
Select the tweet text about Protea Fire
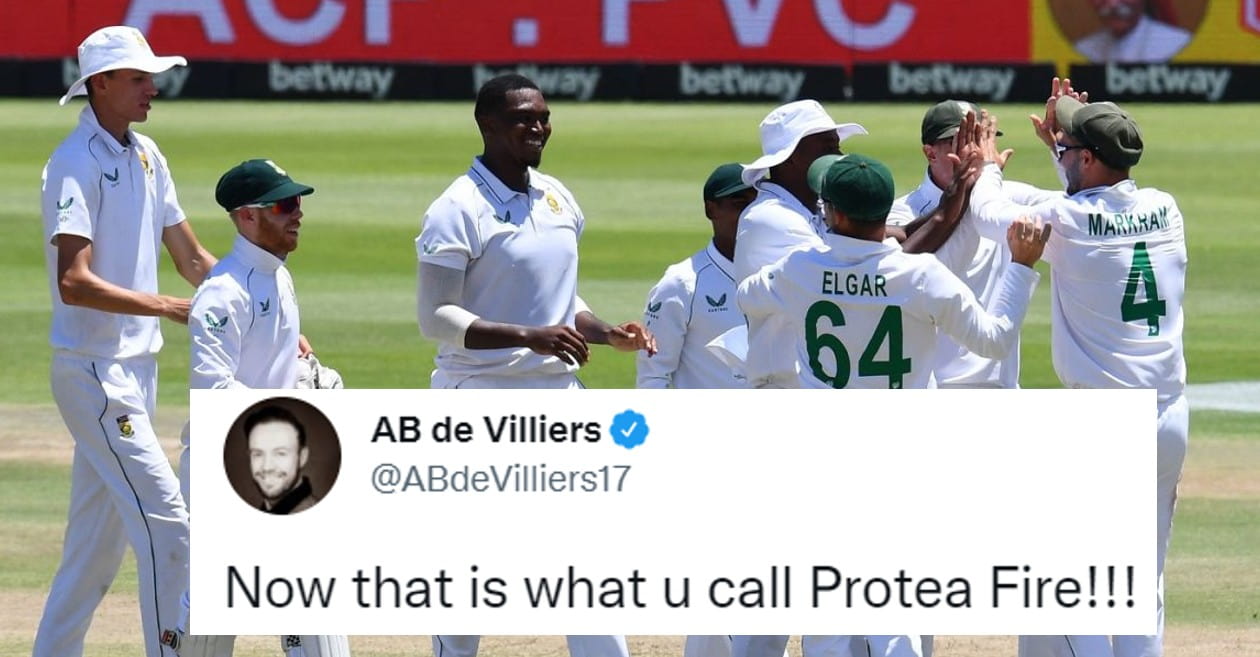click(680, 587)
